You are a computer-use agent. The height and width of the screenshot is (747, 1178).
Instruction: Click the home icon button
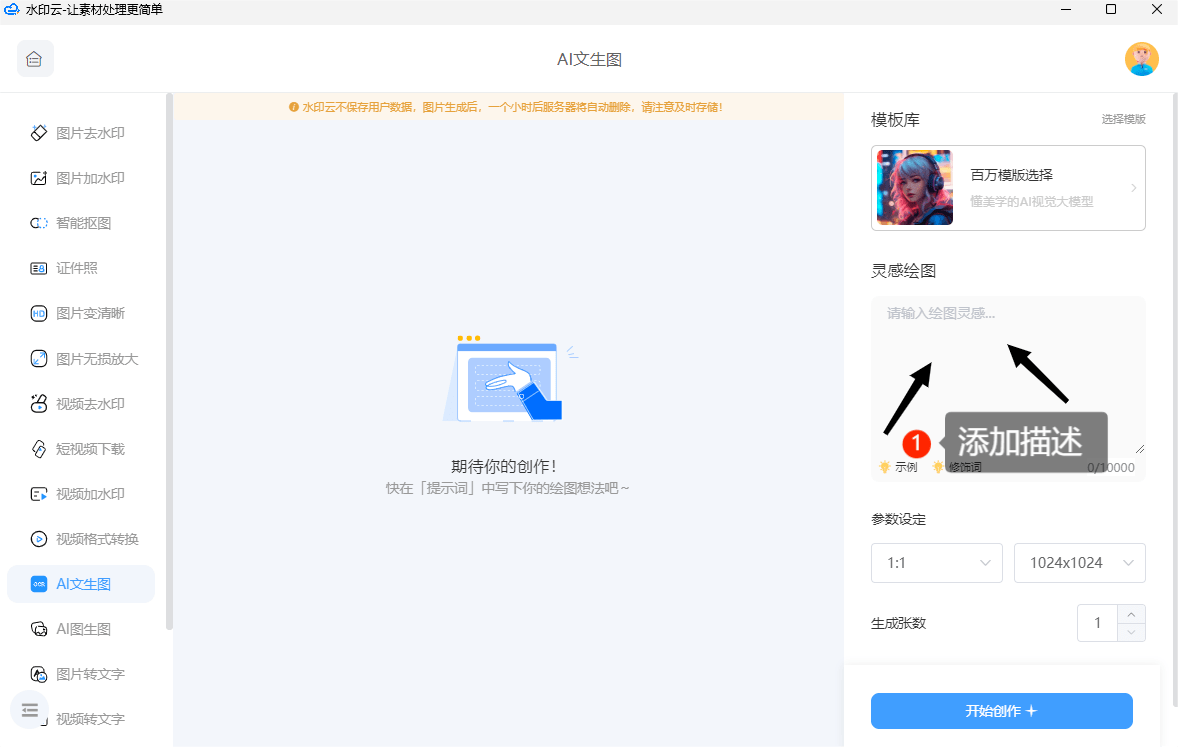tap(35, 59)
